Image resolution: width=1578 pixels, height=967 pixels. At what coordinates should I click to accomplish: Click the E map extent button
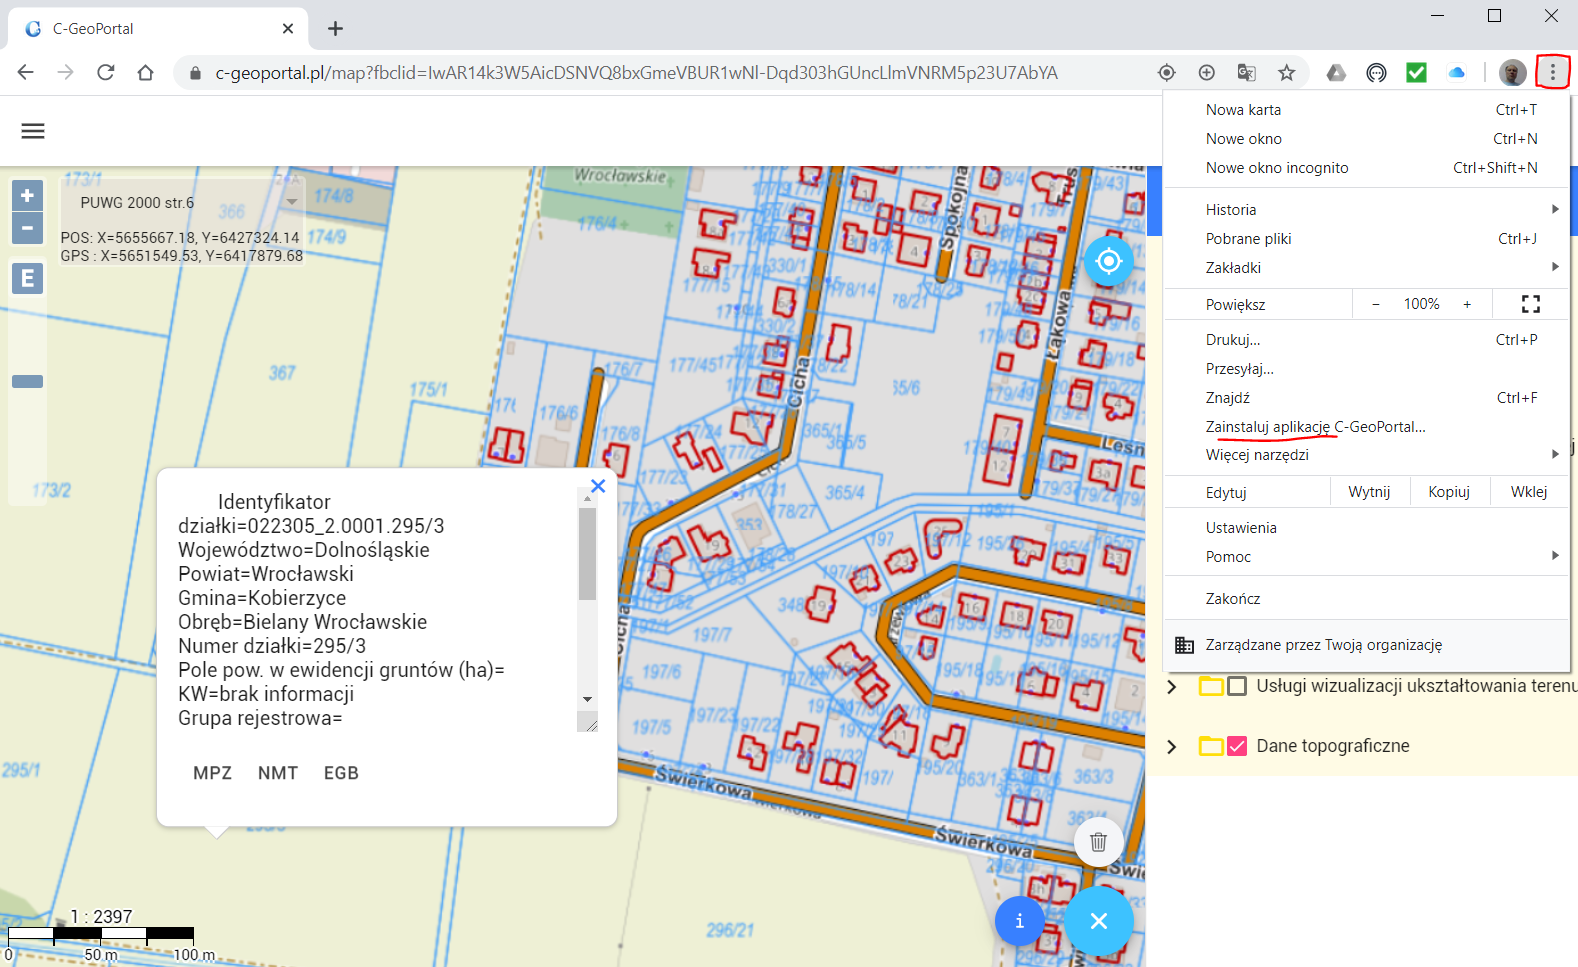point(27,278)
